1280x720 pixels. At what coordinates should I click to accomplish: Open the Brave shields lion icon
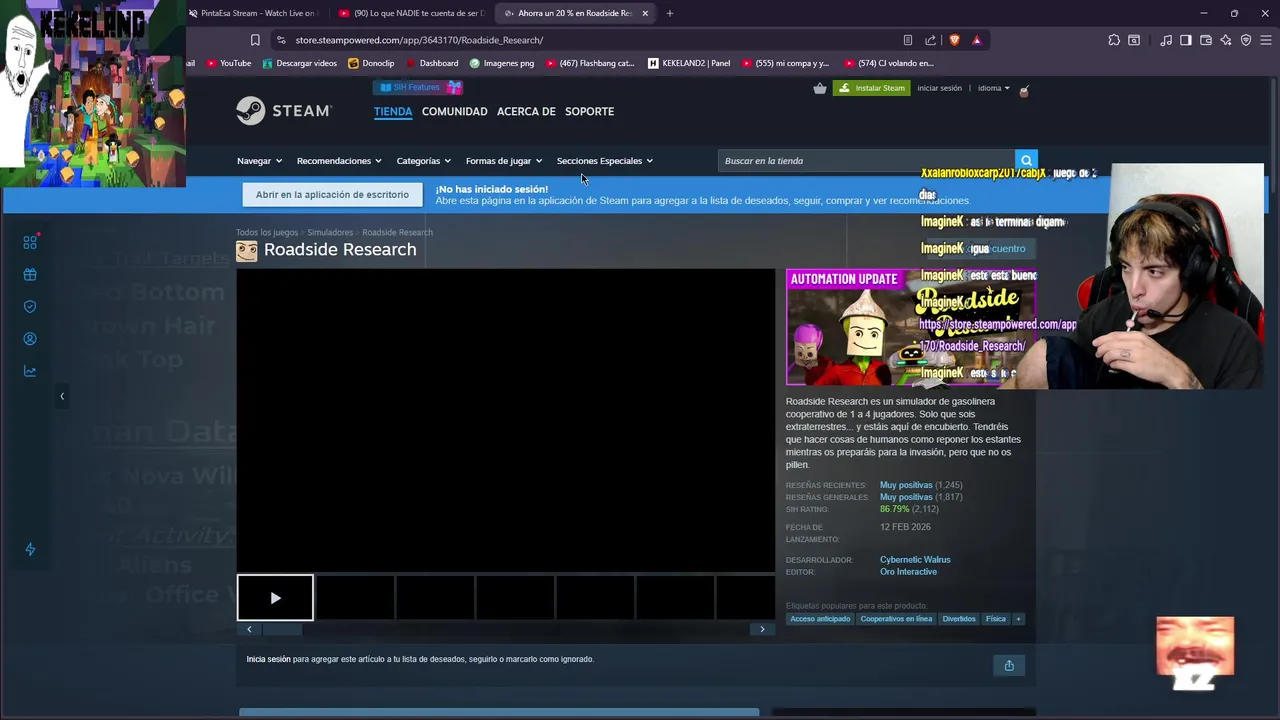click(x=954, y=40)
